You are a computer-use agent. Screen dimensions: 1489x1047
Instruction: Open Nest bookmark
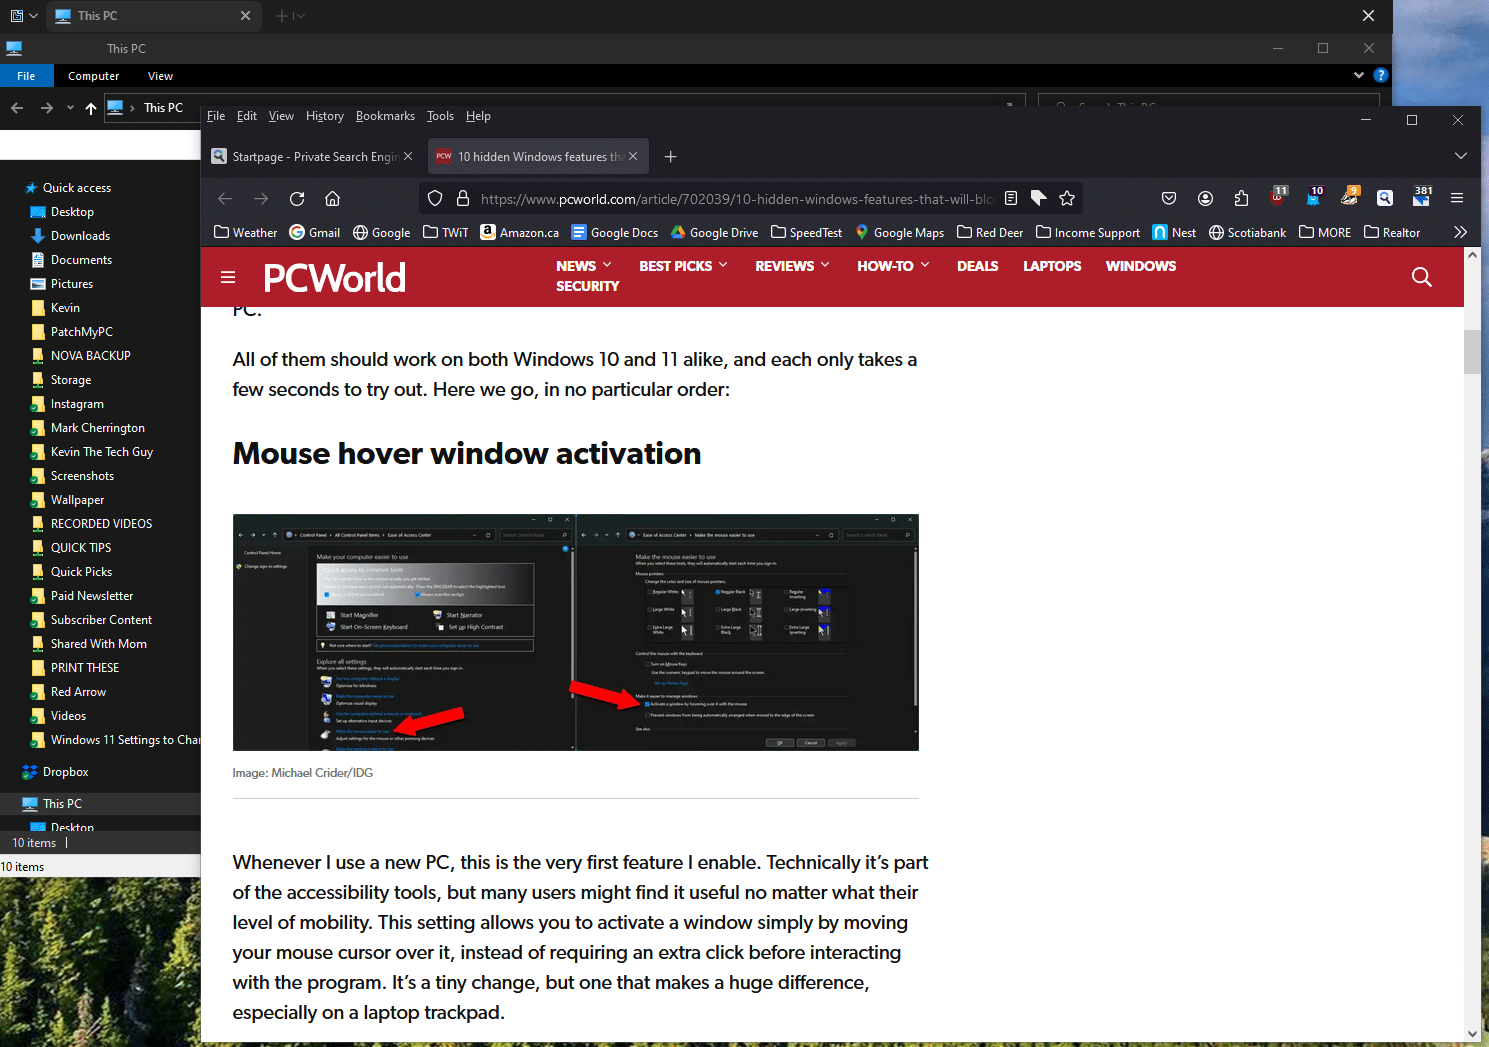click(x=1174, y=232)
